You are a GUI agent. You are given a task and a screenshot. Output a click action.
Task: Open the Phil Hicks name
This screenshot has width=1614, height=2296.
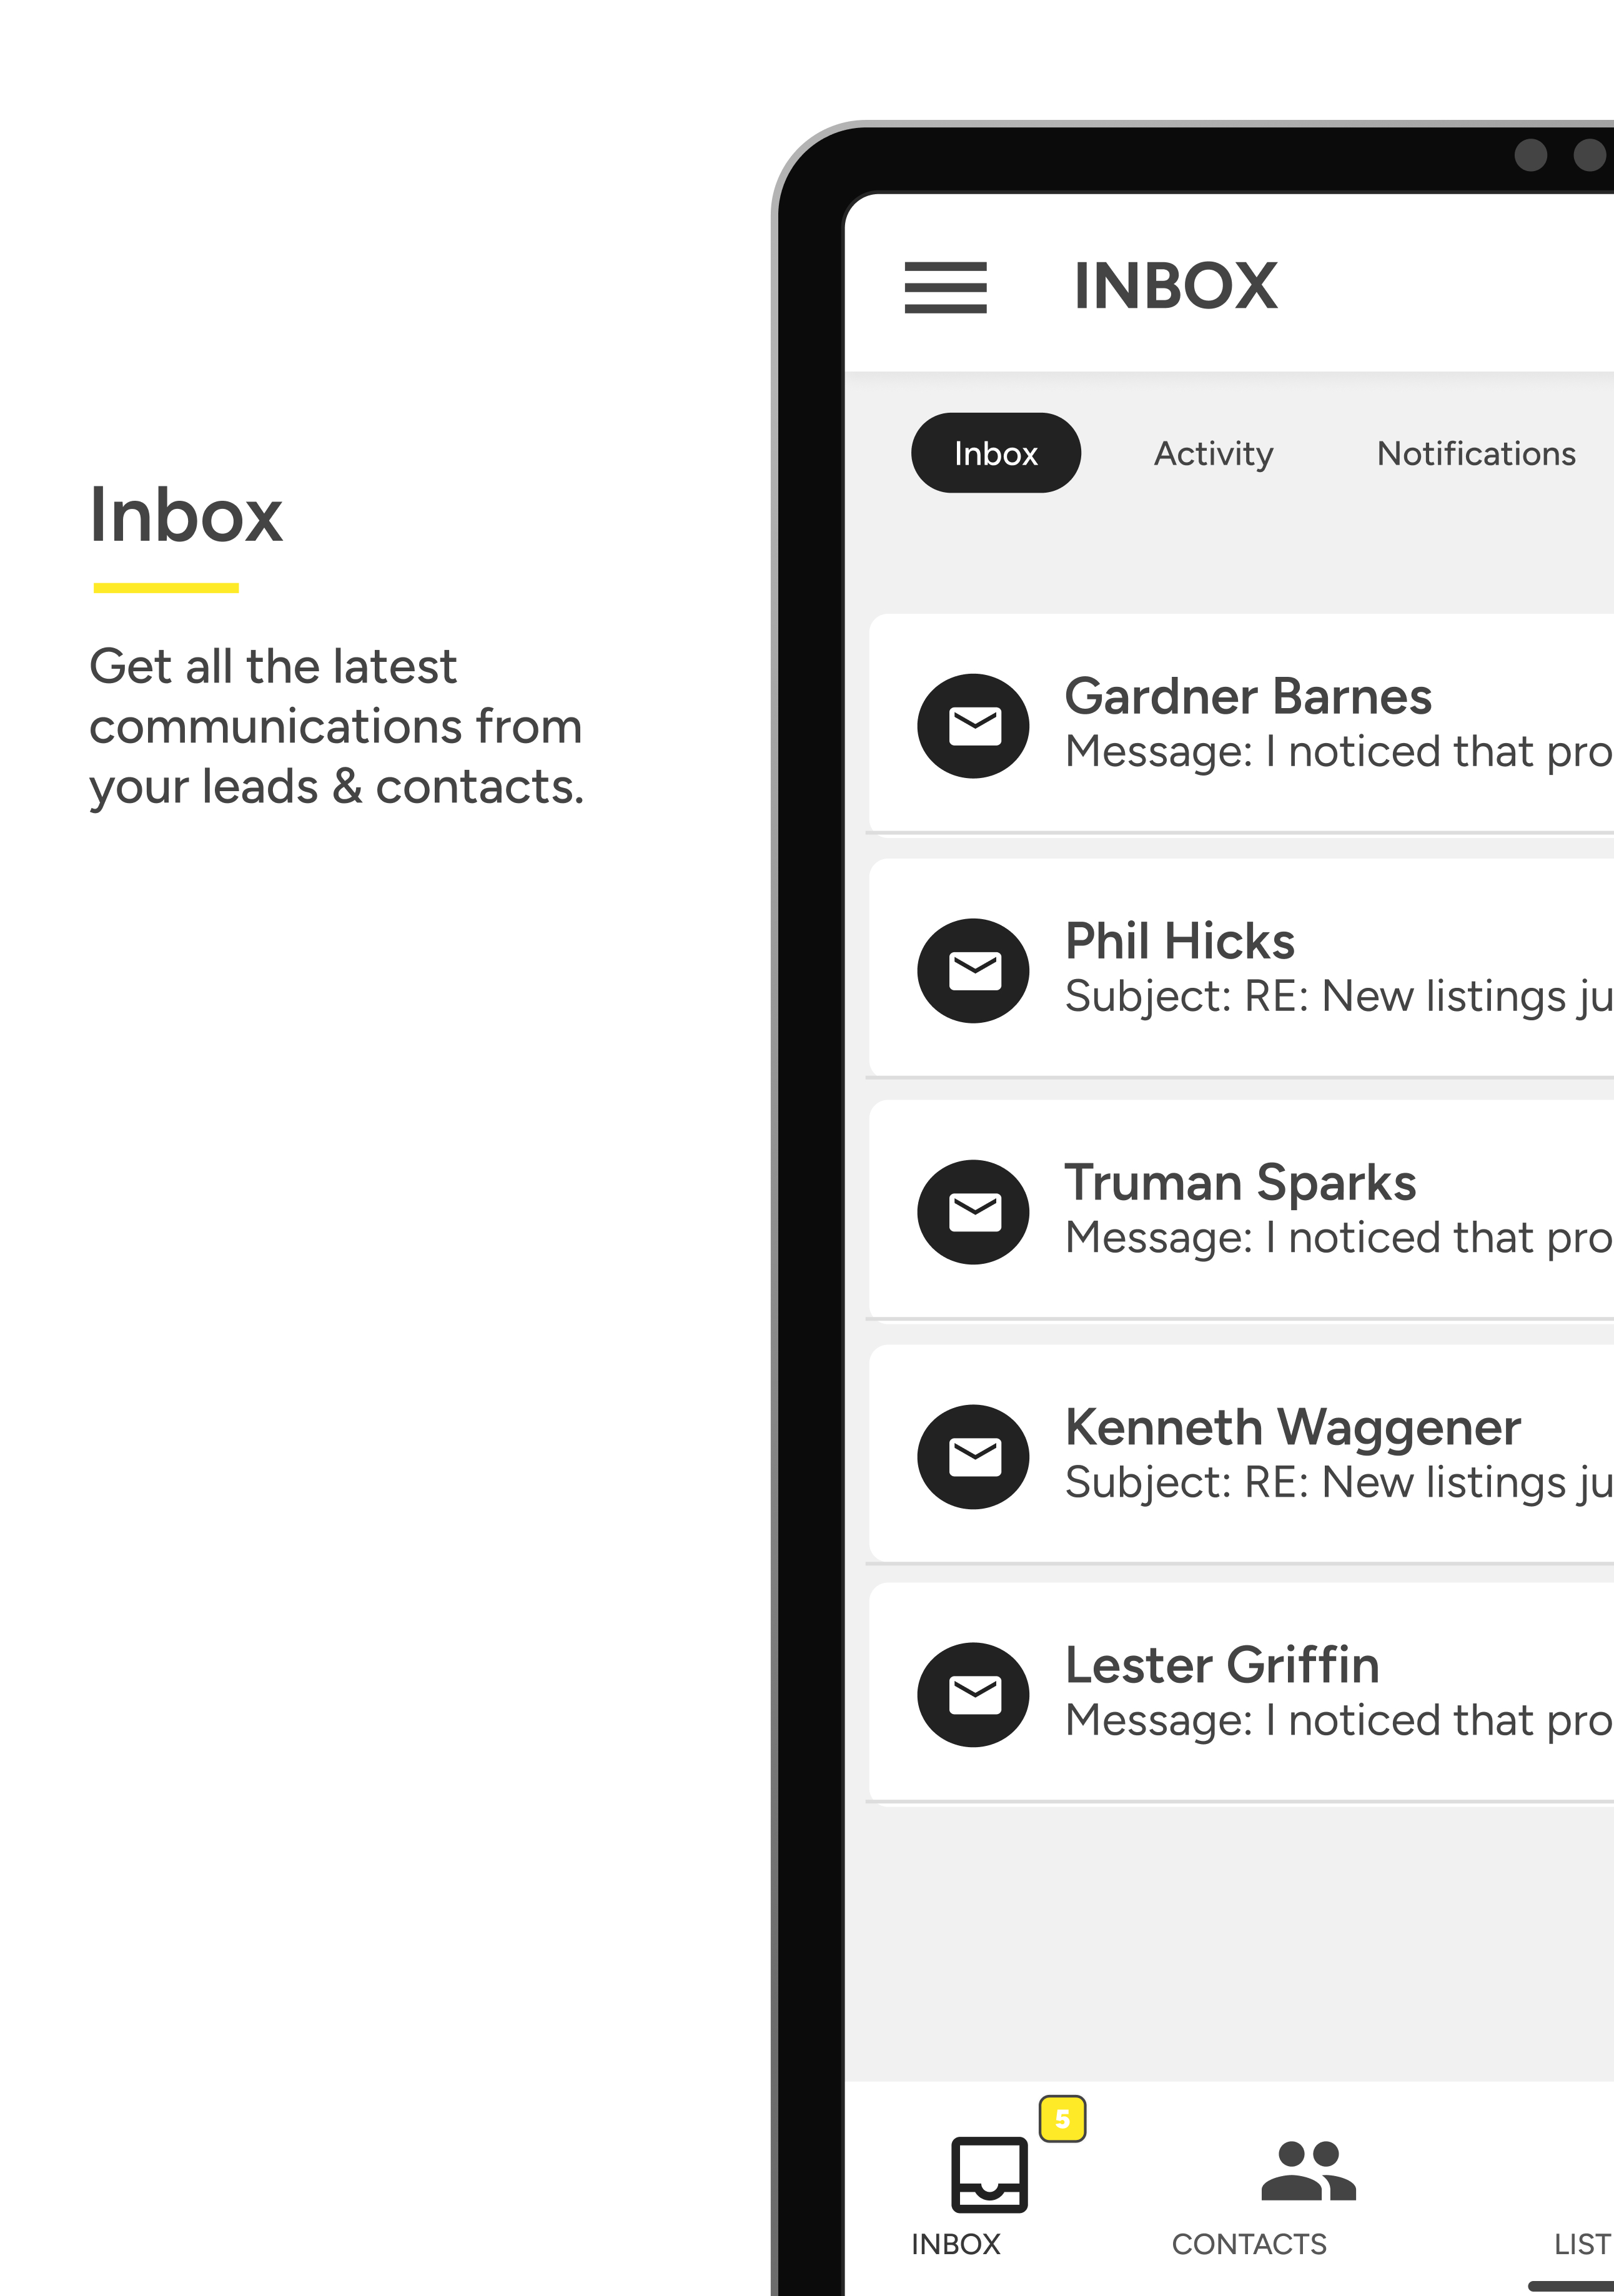1180,941
